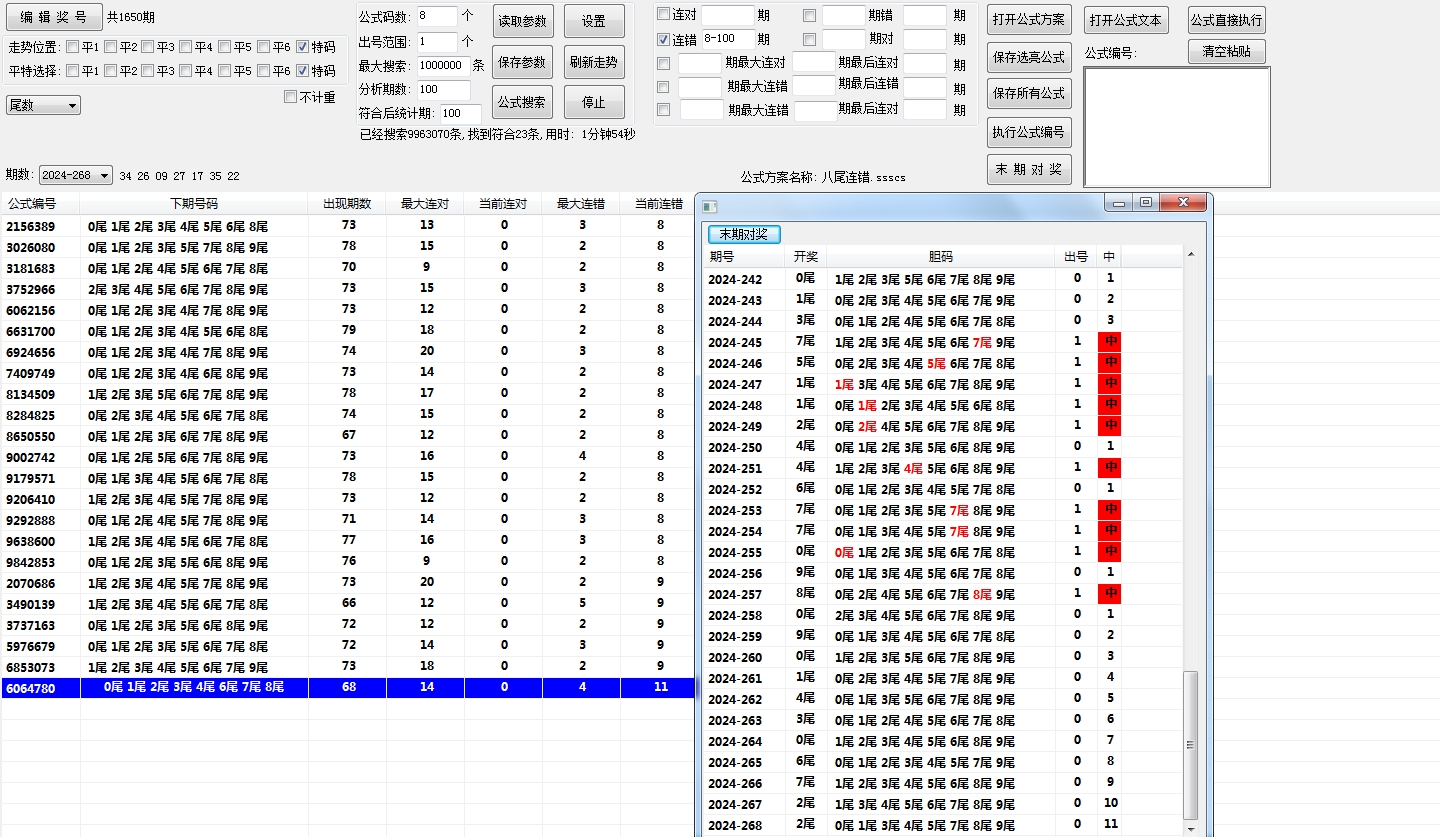Uncheck the 连错 checkbox
This screenshot has height=837, width=1440.
(x=663, y=39)
